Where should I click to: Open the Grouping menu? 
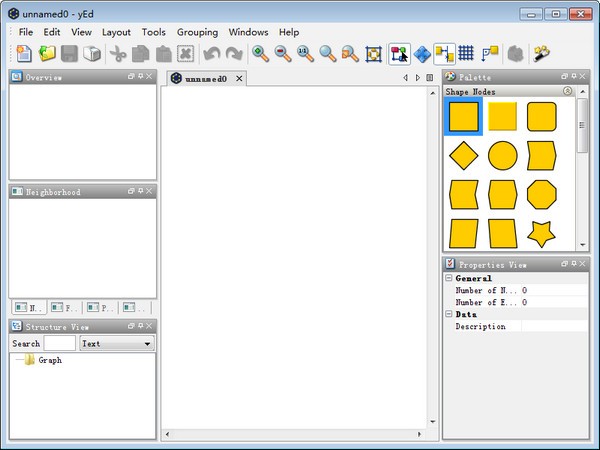tap(197, 32)
